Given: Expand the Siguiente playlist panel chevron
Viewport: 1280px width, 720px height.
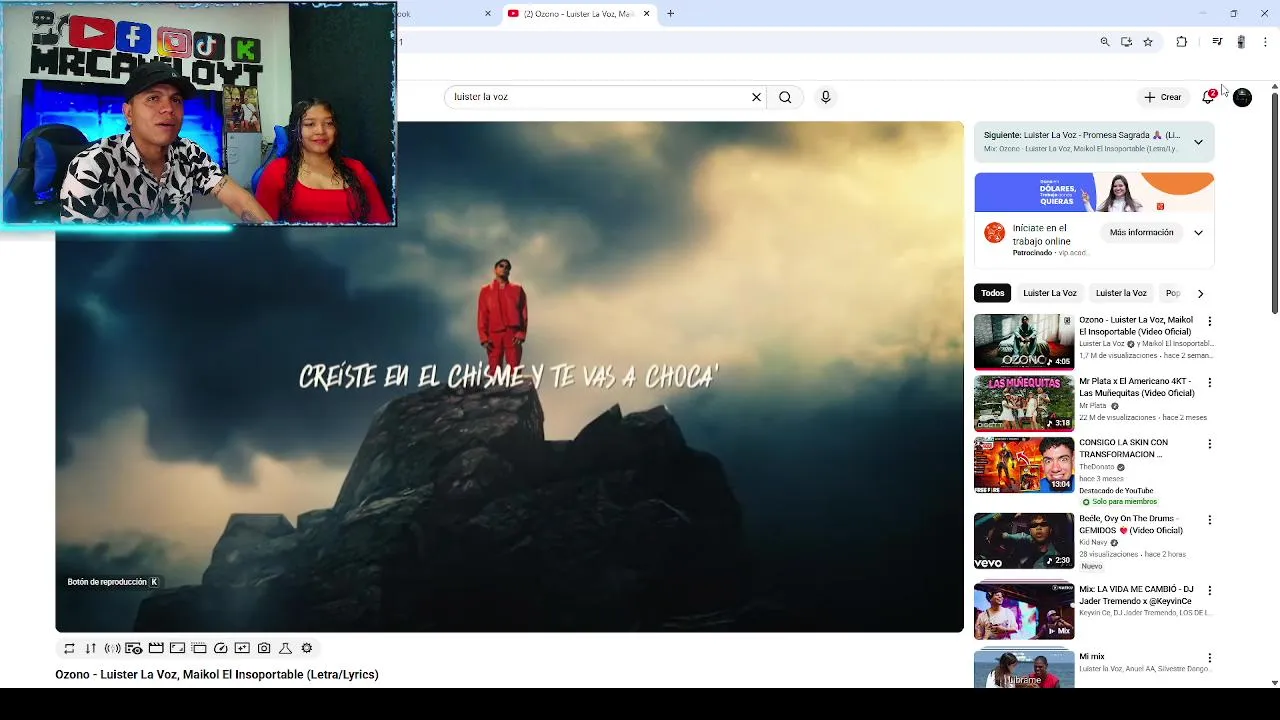Looking at the screenshot, I should pos(1198,142).
